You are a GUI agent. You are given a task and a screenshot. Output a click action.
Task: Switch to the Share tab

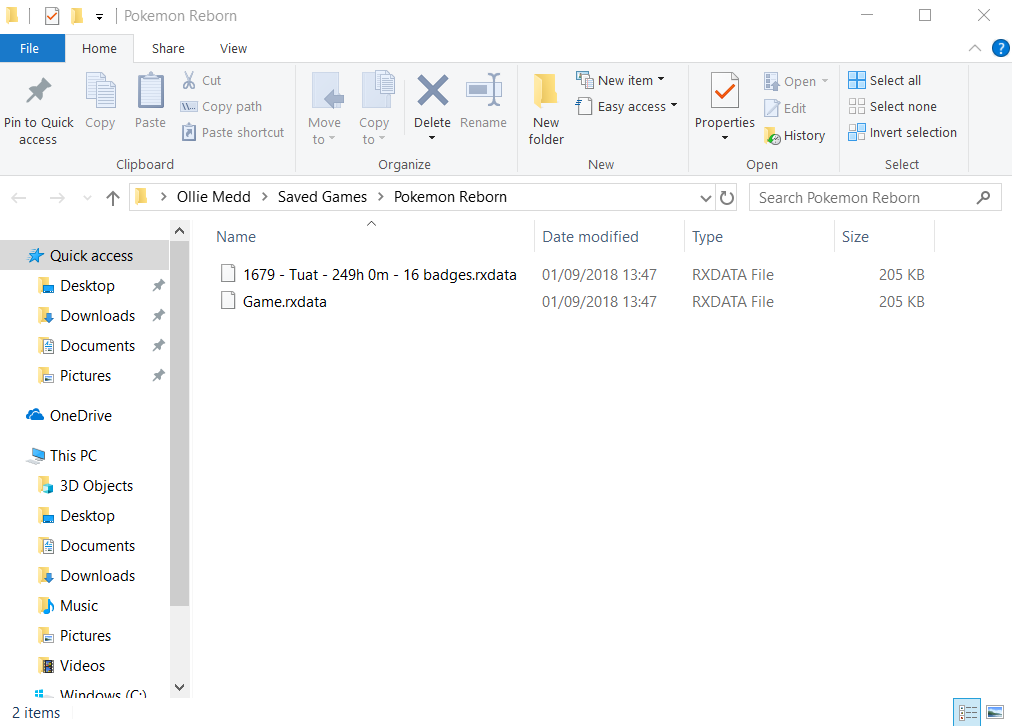tap(168, 48)
